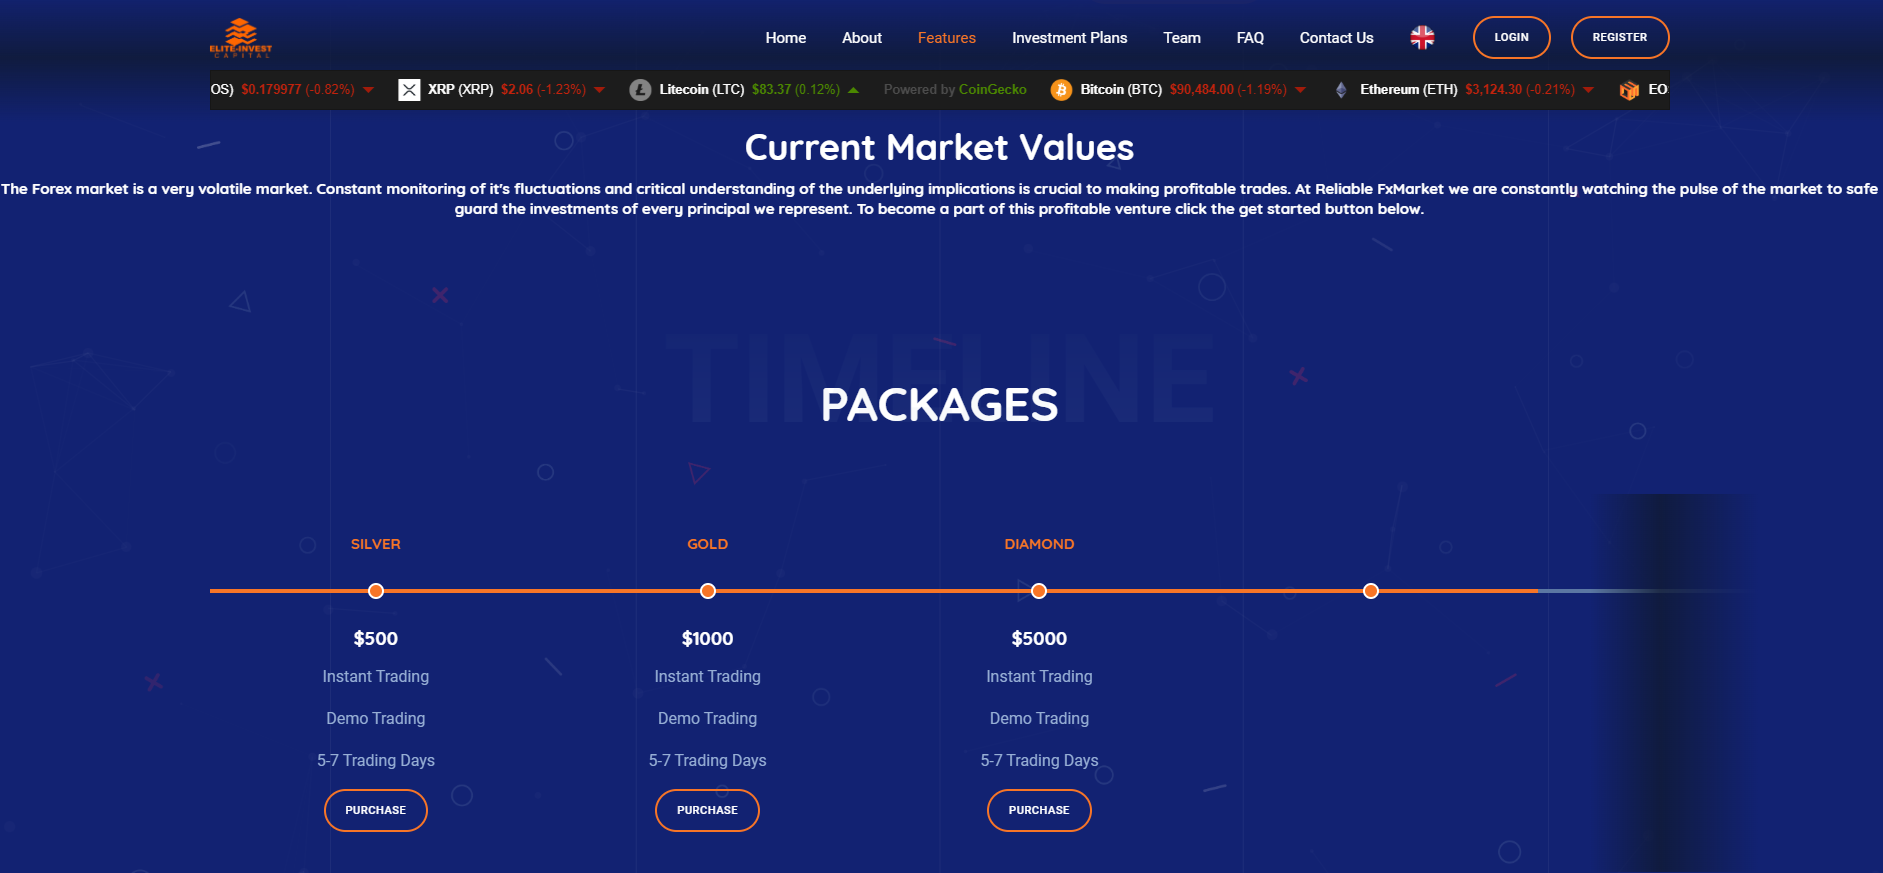Click the EOS coin icon at ticker's right edge
The width and height of the screenshot is (1883, 873).
point(1629,90)
